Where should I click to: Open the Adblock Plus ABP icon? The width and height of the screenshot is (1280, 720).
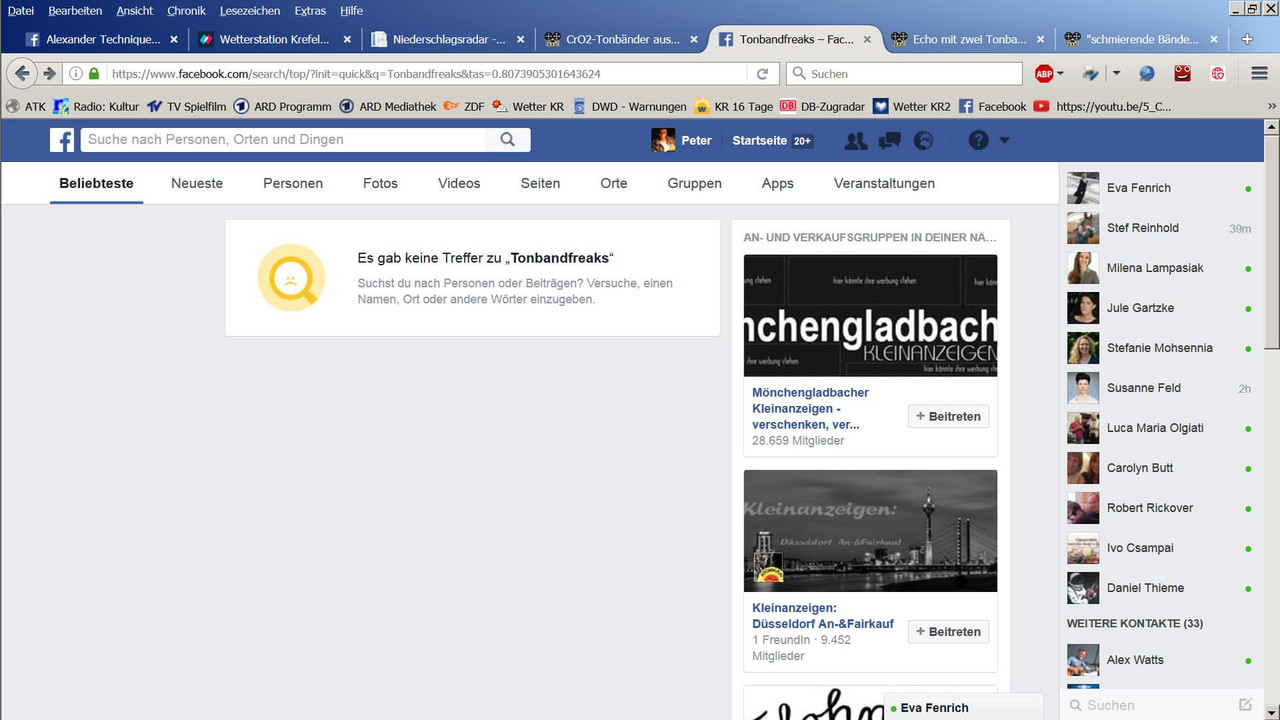(x=1044, y=73)
